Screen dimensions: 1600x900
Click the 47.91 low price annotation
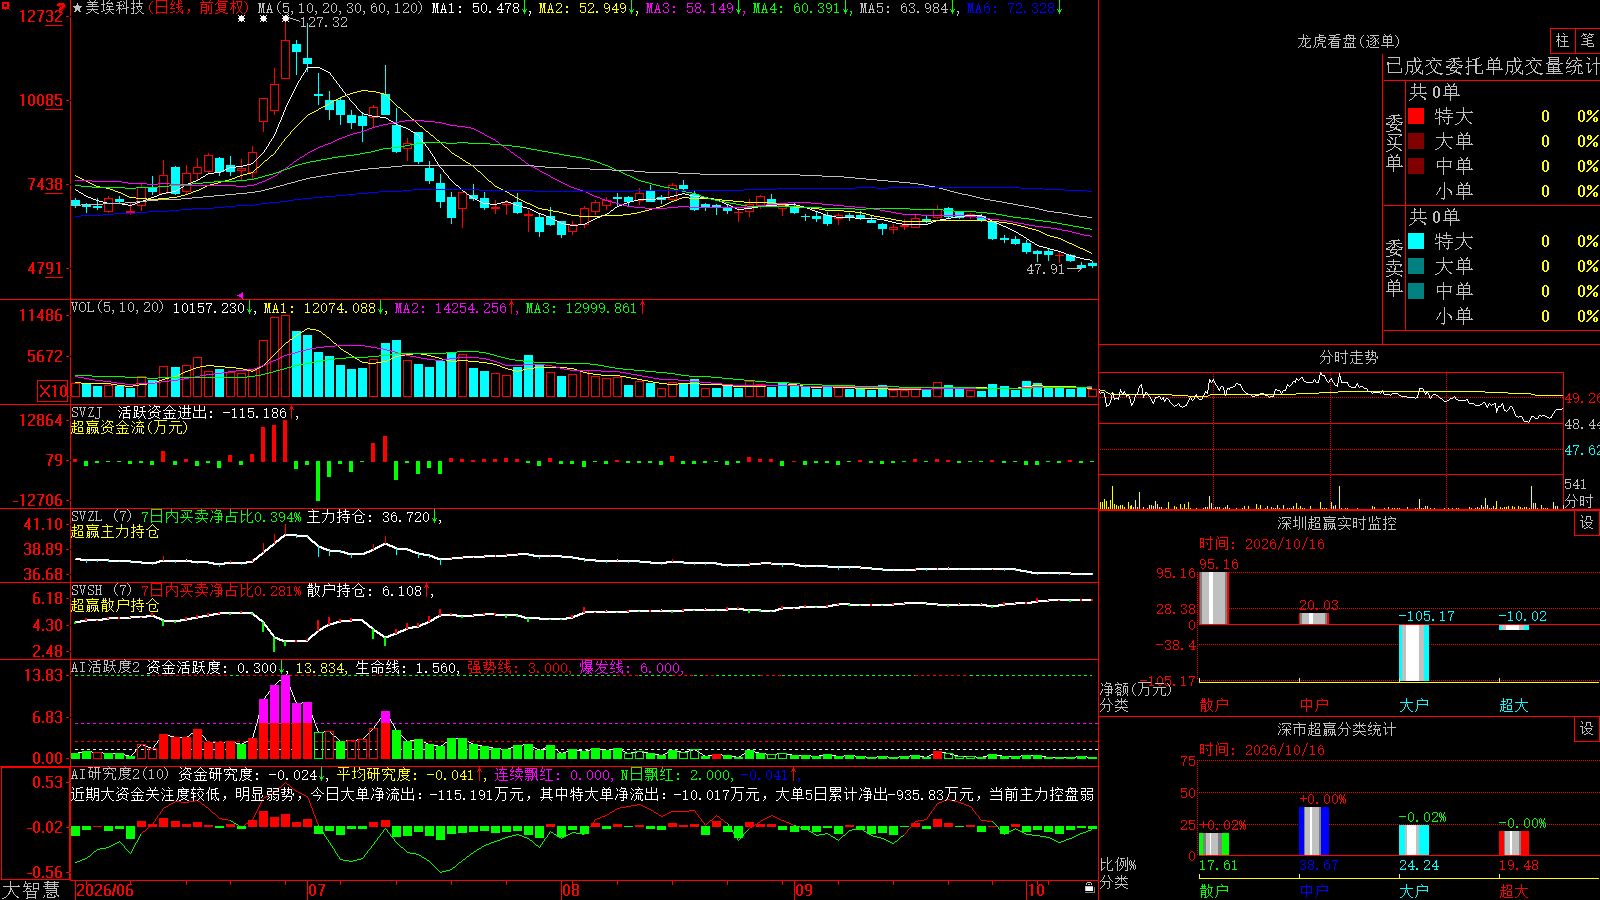pyautogui.click(x=1046, y=269)
